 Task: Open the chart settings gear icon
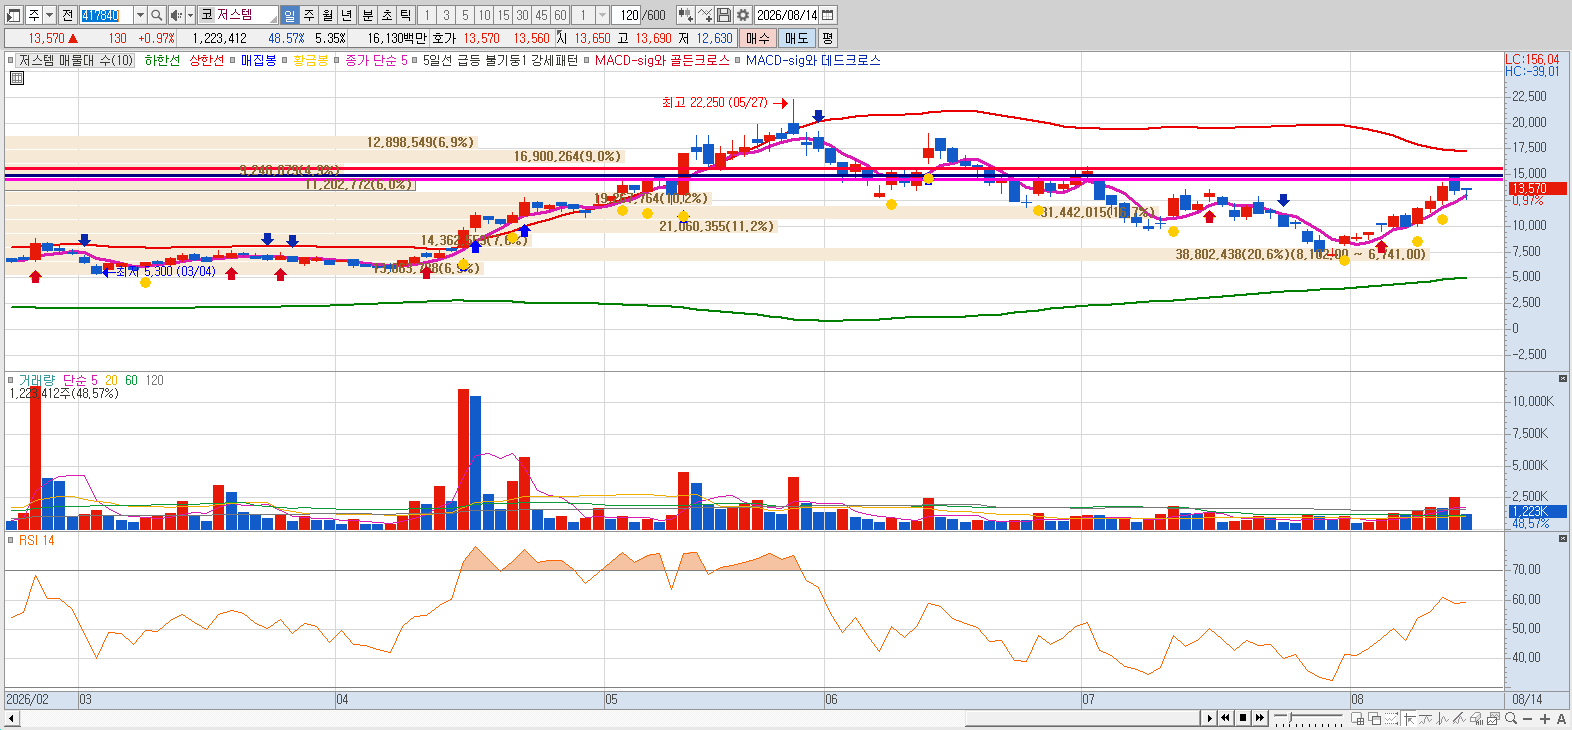tap(743, 15)
